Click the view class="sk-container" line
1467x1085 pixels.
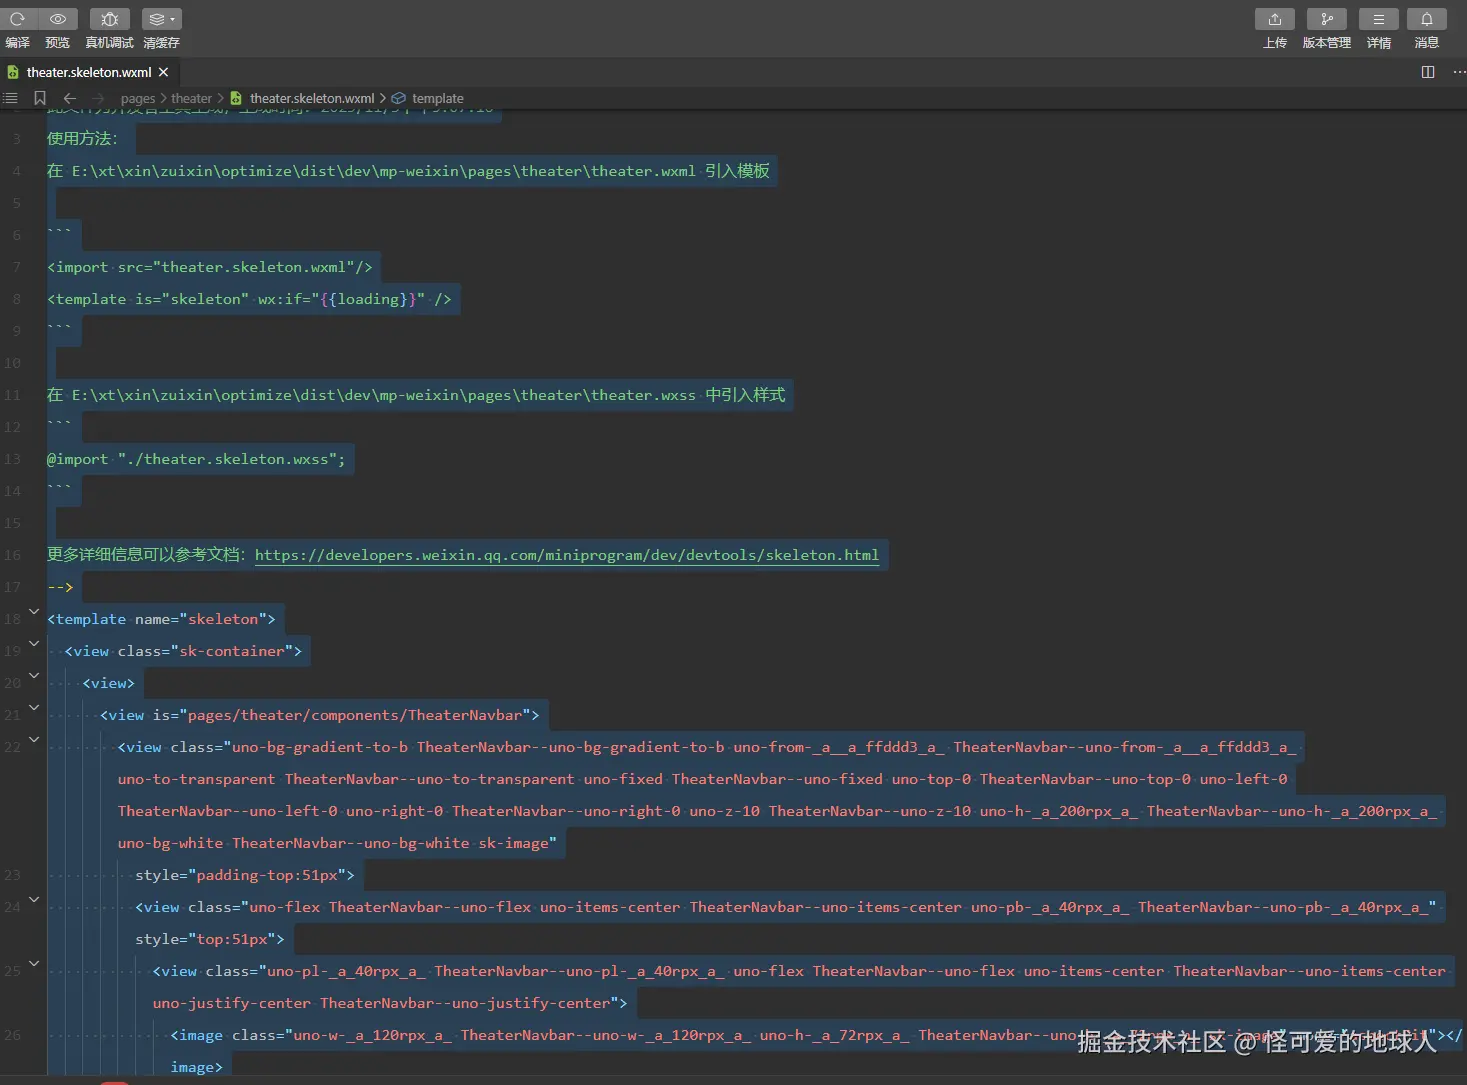click(183, 651)
